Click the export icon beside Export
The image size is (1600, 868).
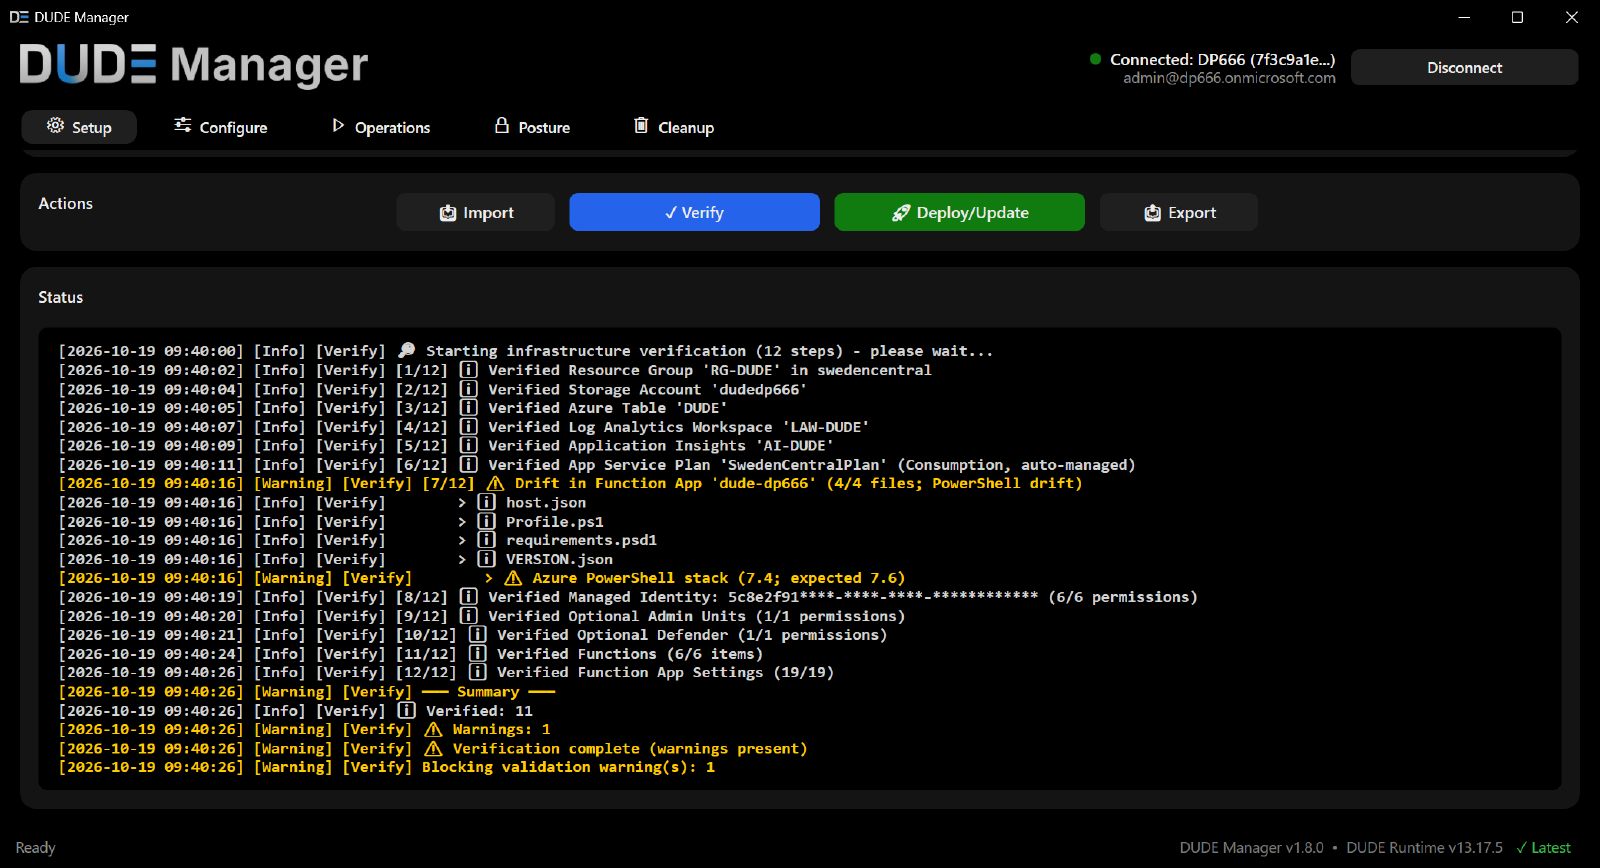(x=1153, y=213)
